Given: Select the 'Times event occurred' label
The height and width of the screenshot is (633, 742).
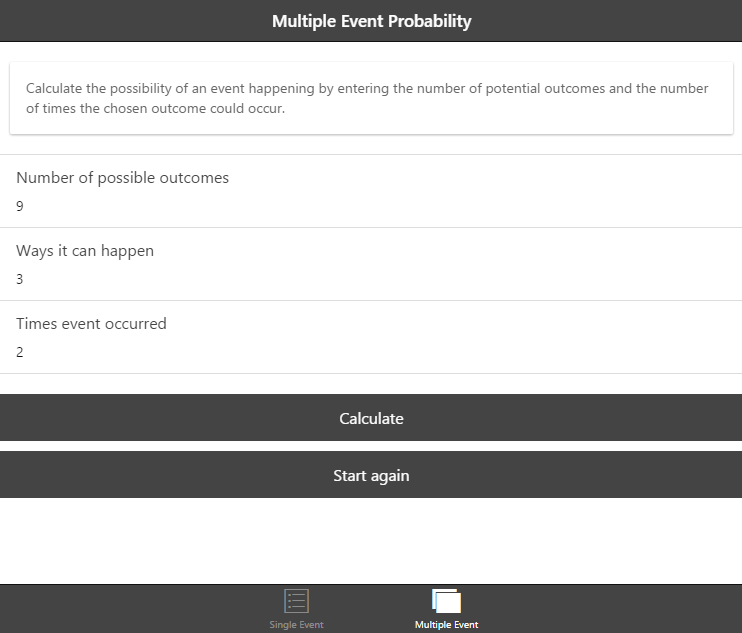Looking at the screenshot, I should coord(91,324).
